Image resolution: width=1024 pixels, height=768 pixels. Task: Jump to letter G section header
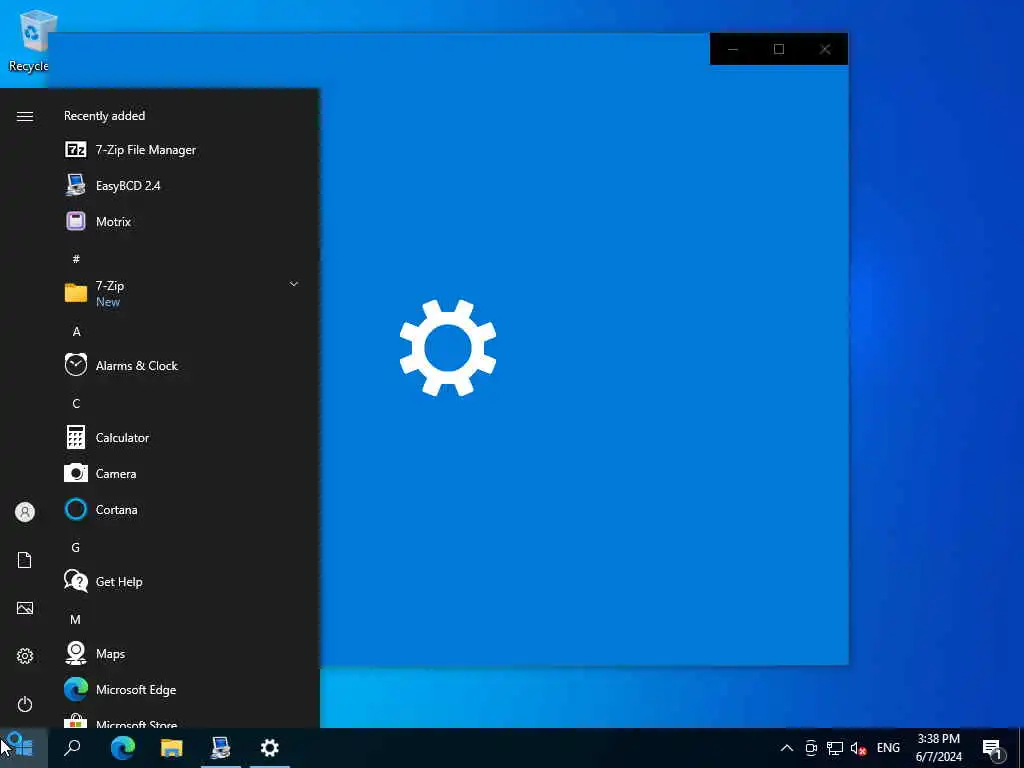[x=76, y=547]
